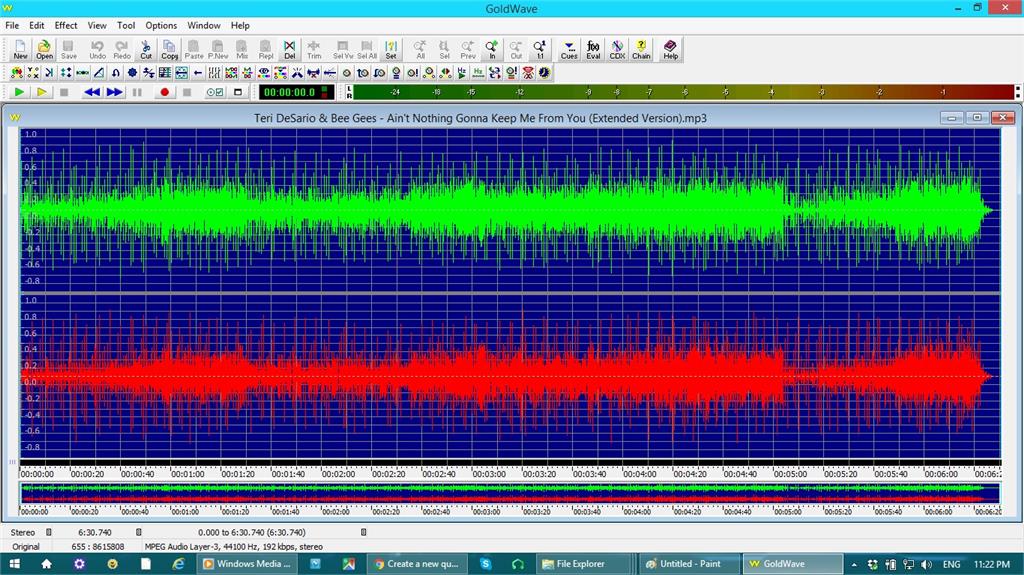The image size is (1024, 575).
Task: Click the 'Original' status bar label
Action: pyautogui.click(x=25, y=546)
